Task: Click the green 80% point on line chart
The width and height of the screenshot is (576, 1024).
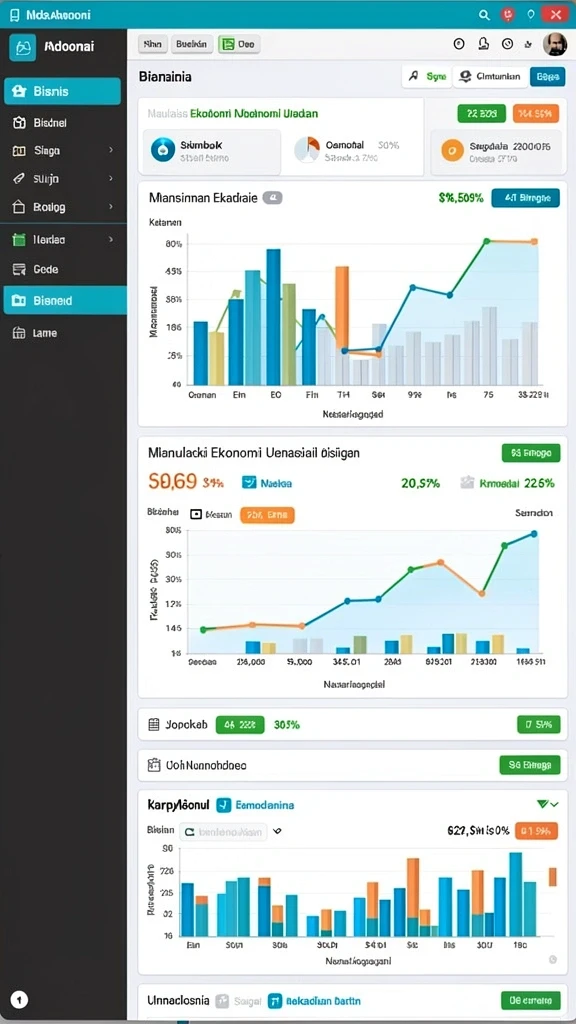Action: point(487,241)
